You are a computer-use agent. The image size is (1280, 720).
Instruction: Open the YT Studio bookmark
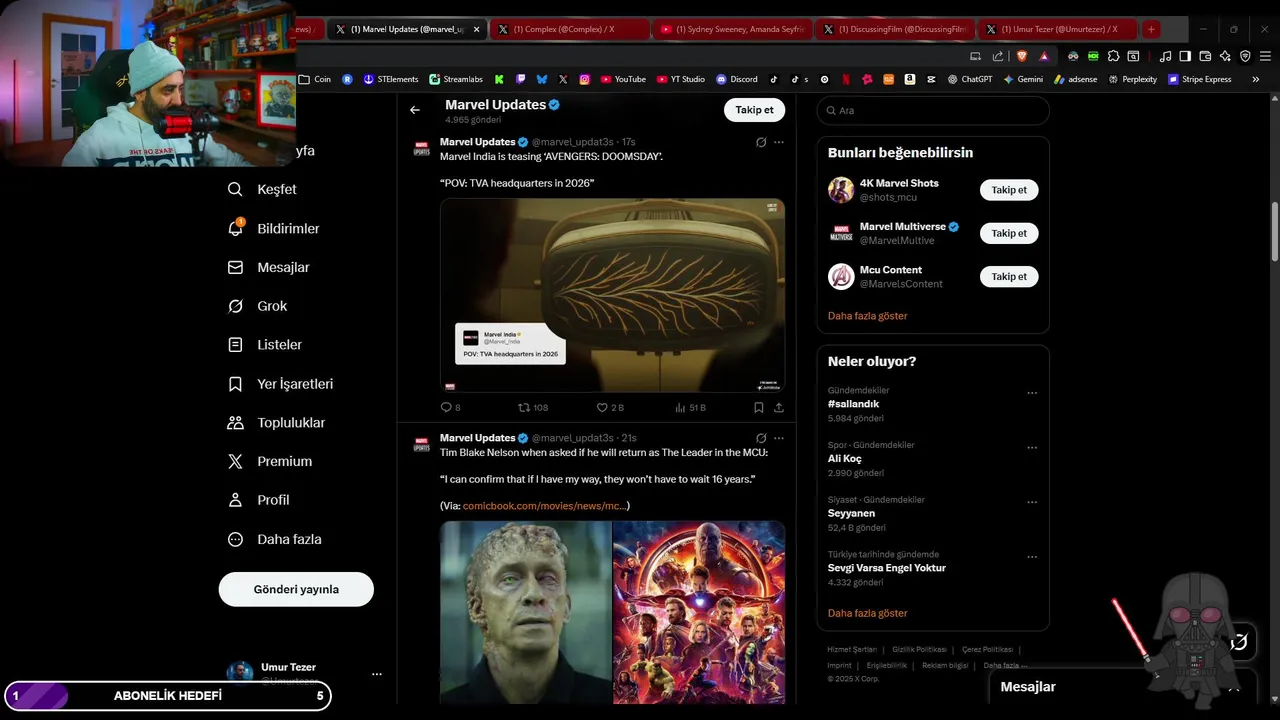coord(680,79)
